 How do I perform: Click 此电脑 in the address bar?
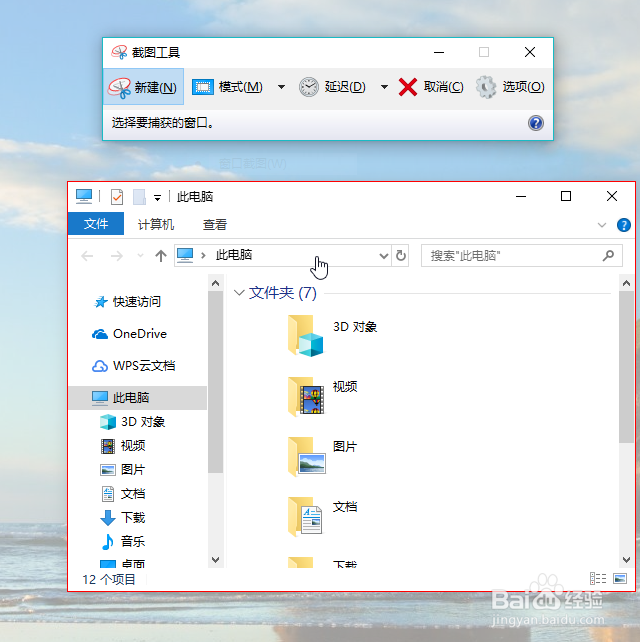[234, 255]
